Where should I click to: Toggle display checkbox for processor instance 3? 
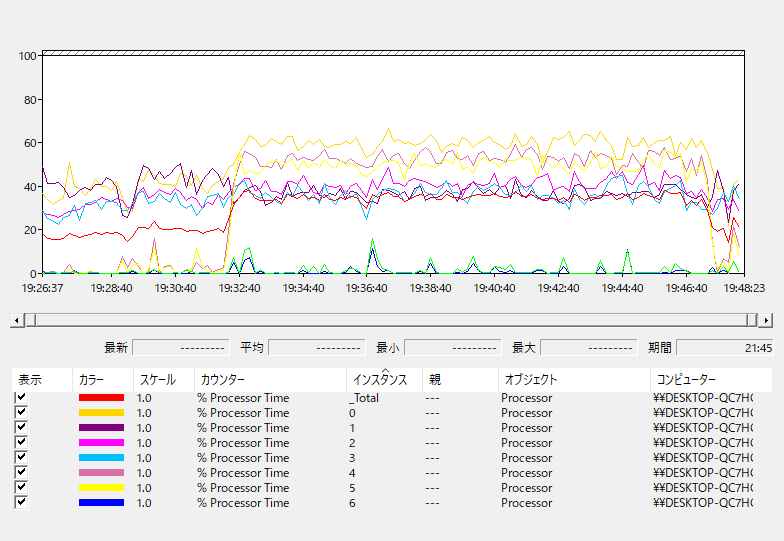pyautogui.click(x=21, y=458)
